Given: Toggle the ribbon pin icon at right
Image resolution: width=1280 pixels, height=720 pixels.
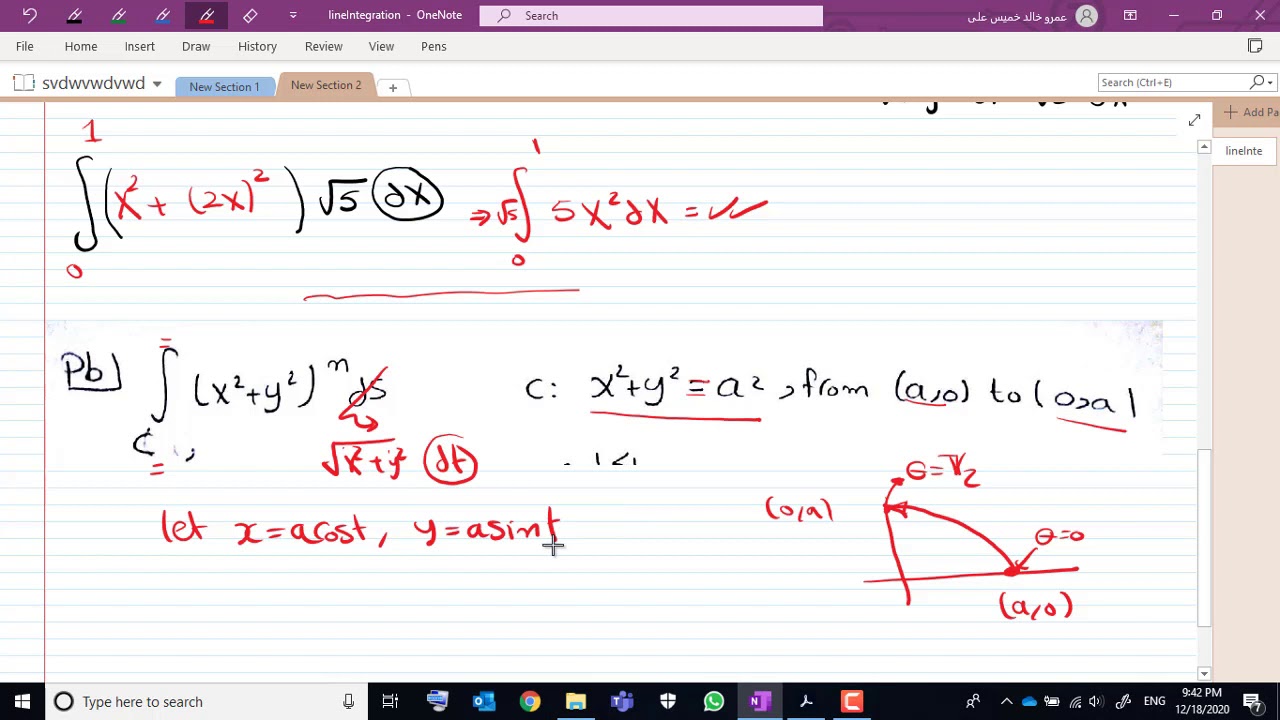Looking at the screenshot, I should [1255, 46].
